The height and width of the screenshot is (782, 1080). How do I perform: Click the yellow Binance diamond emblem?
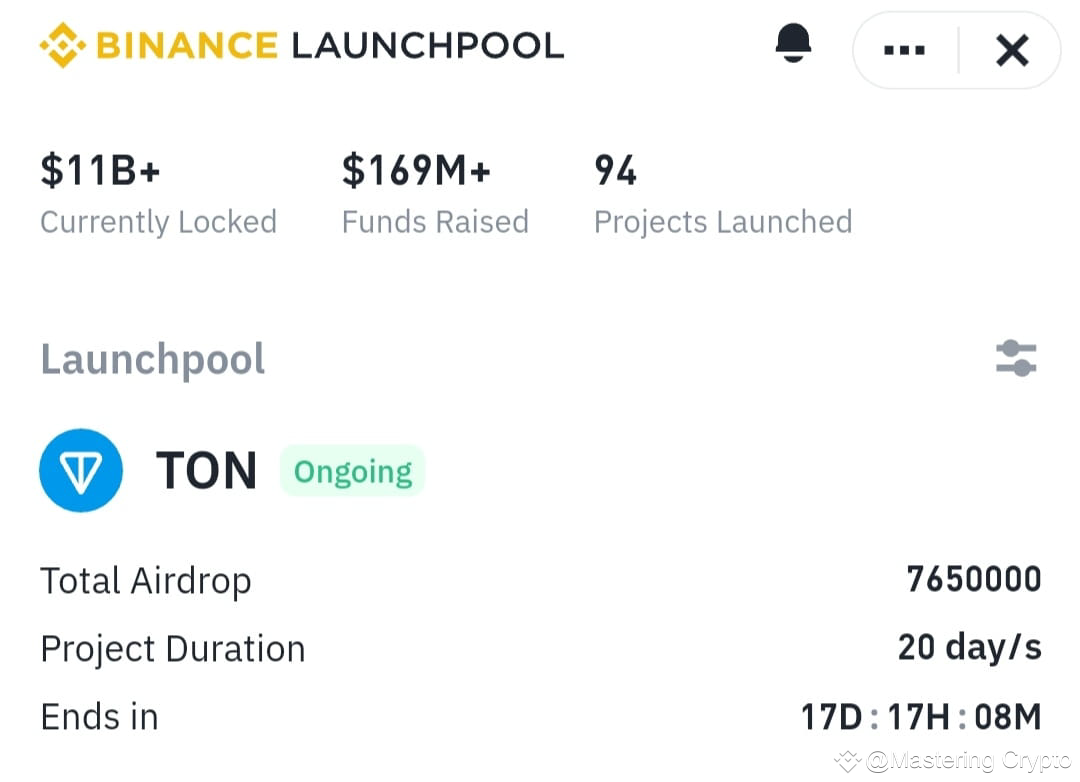coord(60,45)
